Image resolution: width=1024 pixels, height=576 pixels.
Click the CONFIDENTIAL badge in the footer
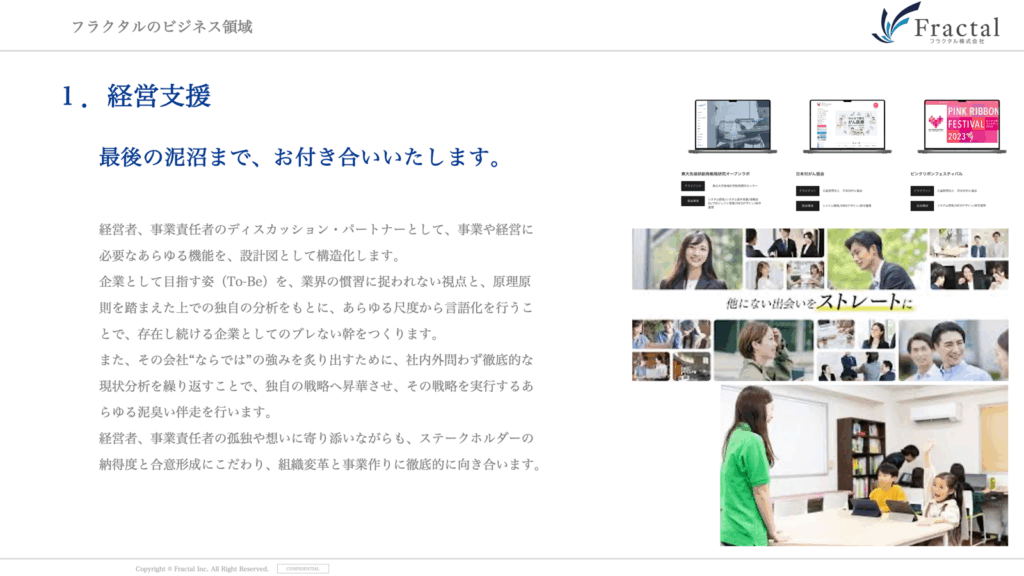click(x=302, y=569)
